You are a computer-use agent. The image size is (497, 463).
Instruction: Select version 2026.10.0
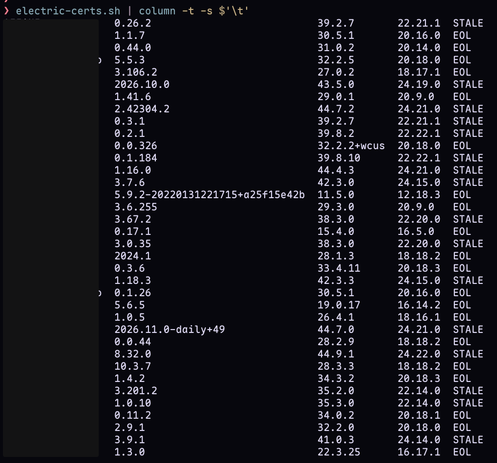point(142,84)
